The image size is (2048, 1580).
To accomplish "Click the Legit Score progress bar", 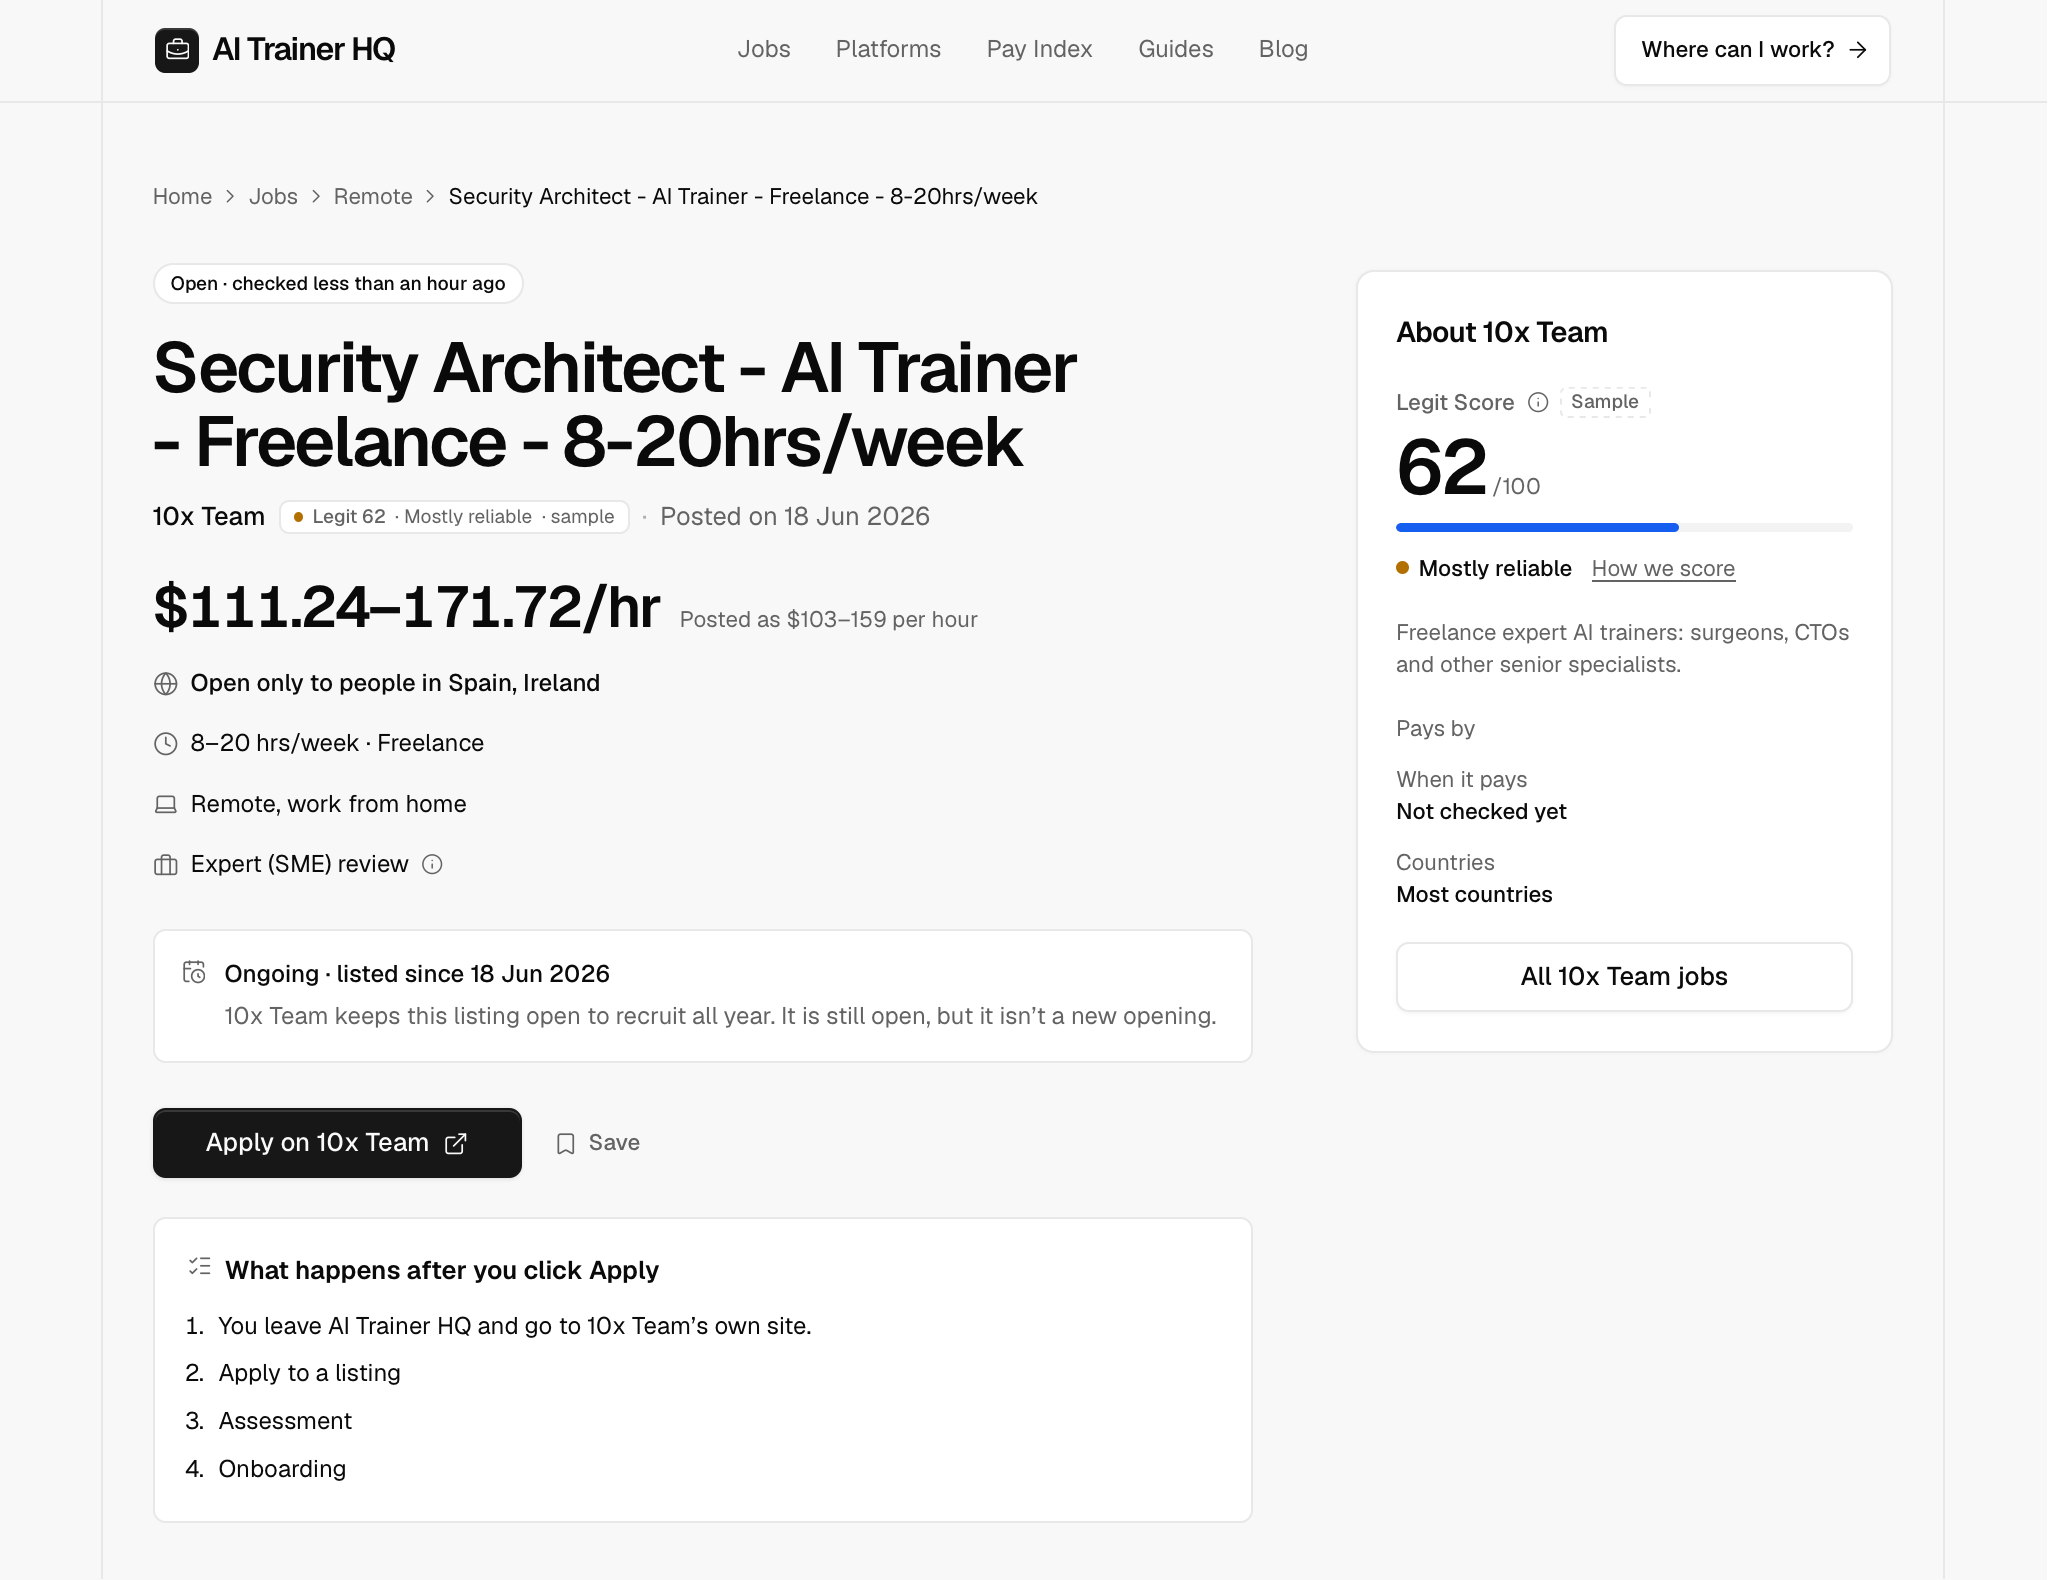I will 1624,527.
